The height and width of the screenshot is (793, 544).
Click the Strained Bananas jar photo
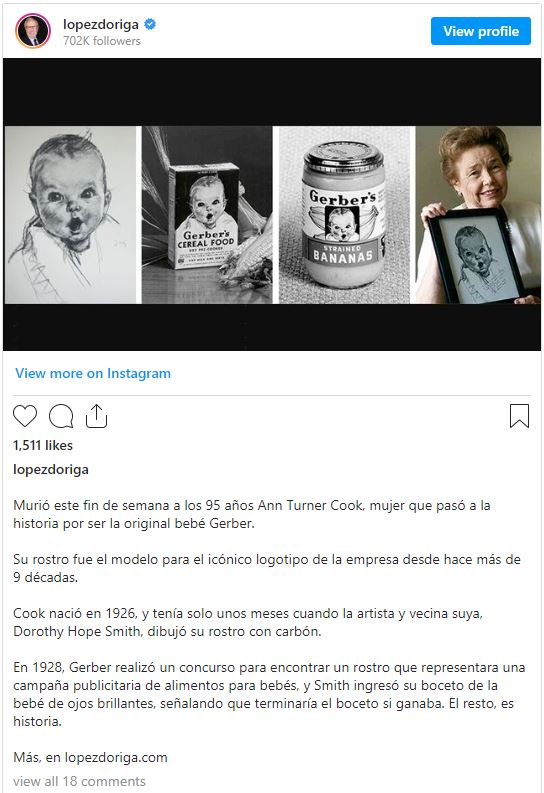[x=344, y=215]
